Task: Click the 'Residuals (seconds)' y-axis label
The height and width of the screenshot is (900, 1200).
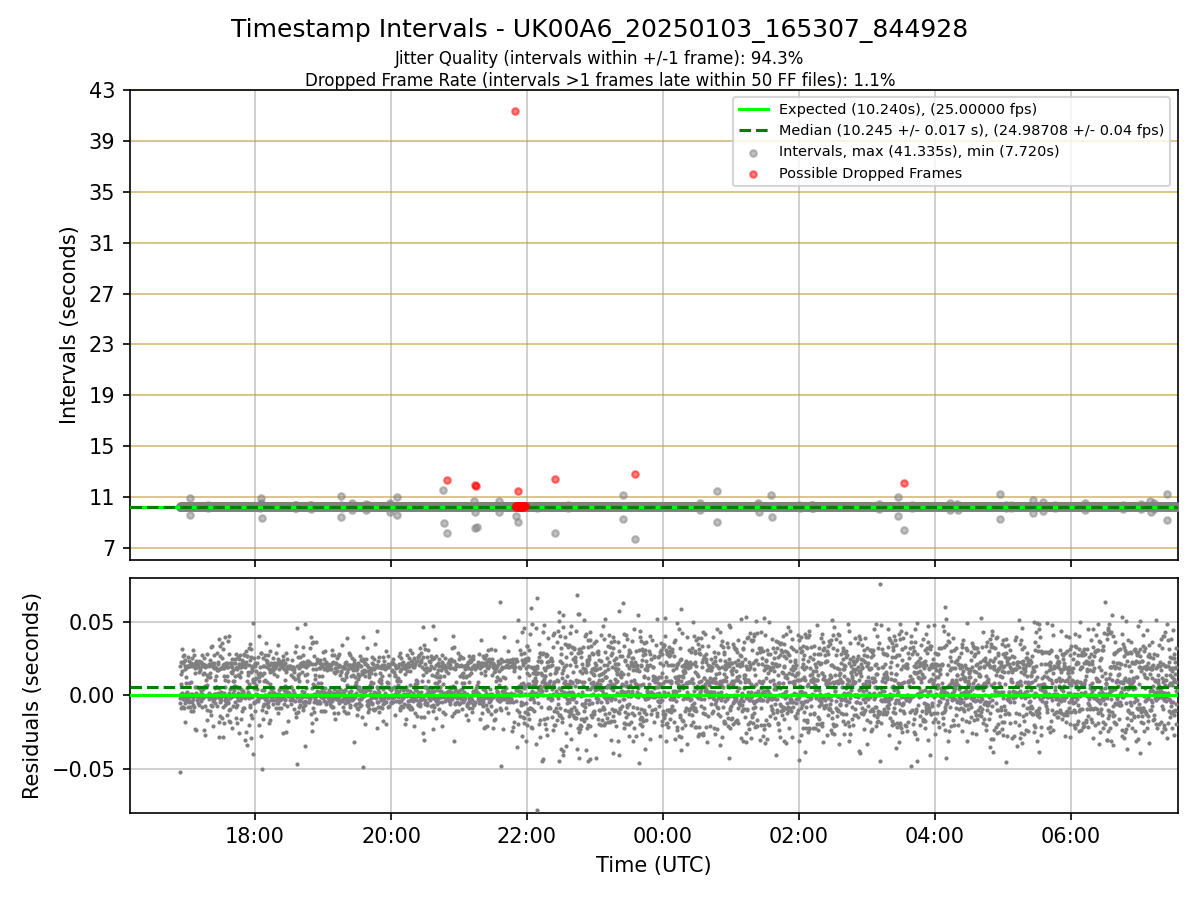Action: click(32, 696)
